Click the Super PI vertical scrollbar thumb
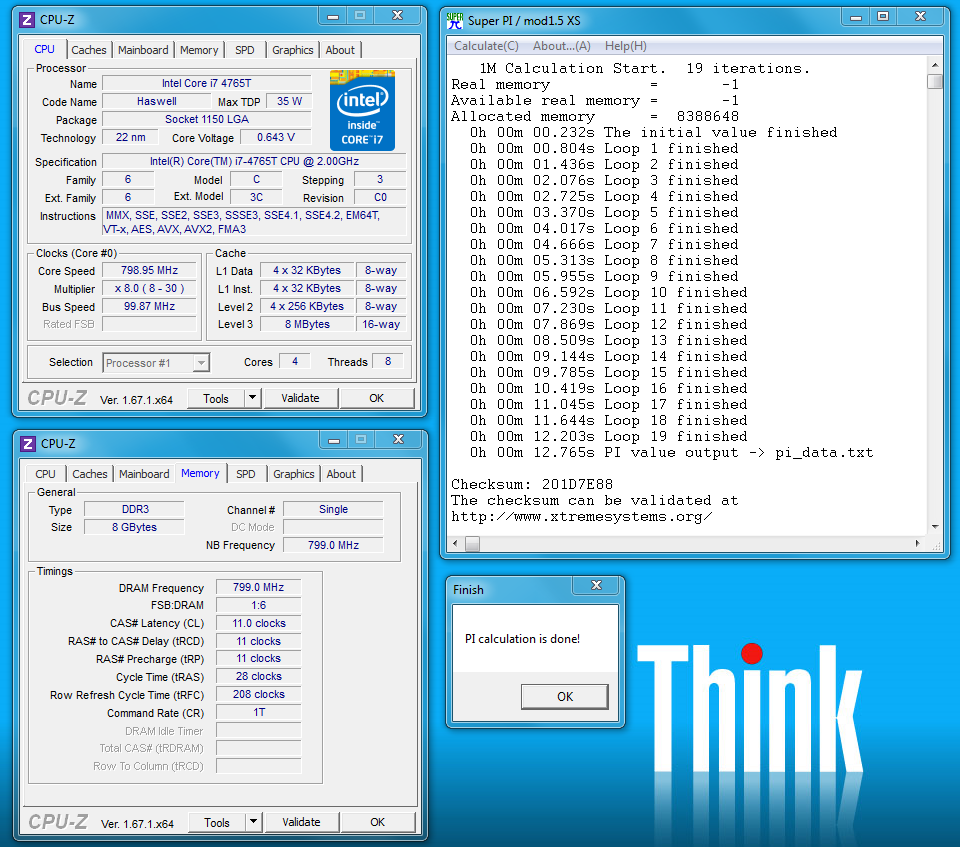Screen dimensions: 960x847 coord(934,81)
